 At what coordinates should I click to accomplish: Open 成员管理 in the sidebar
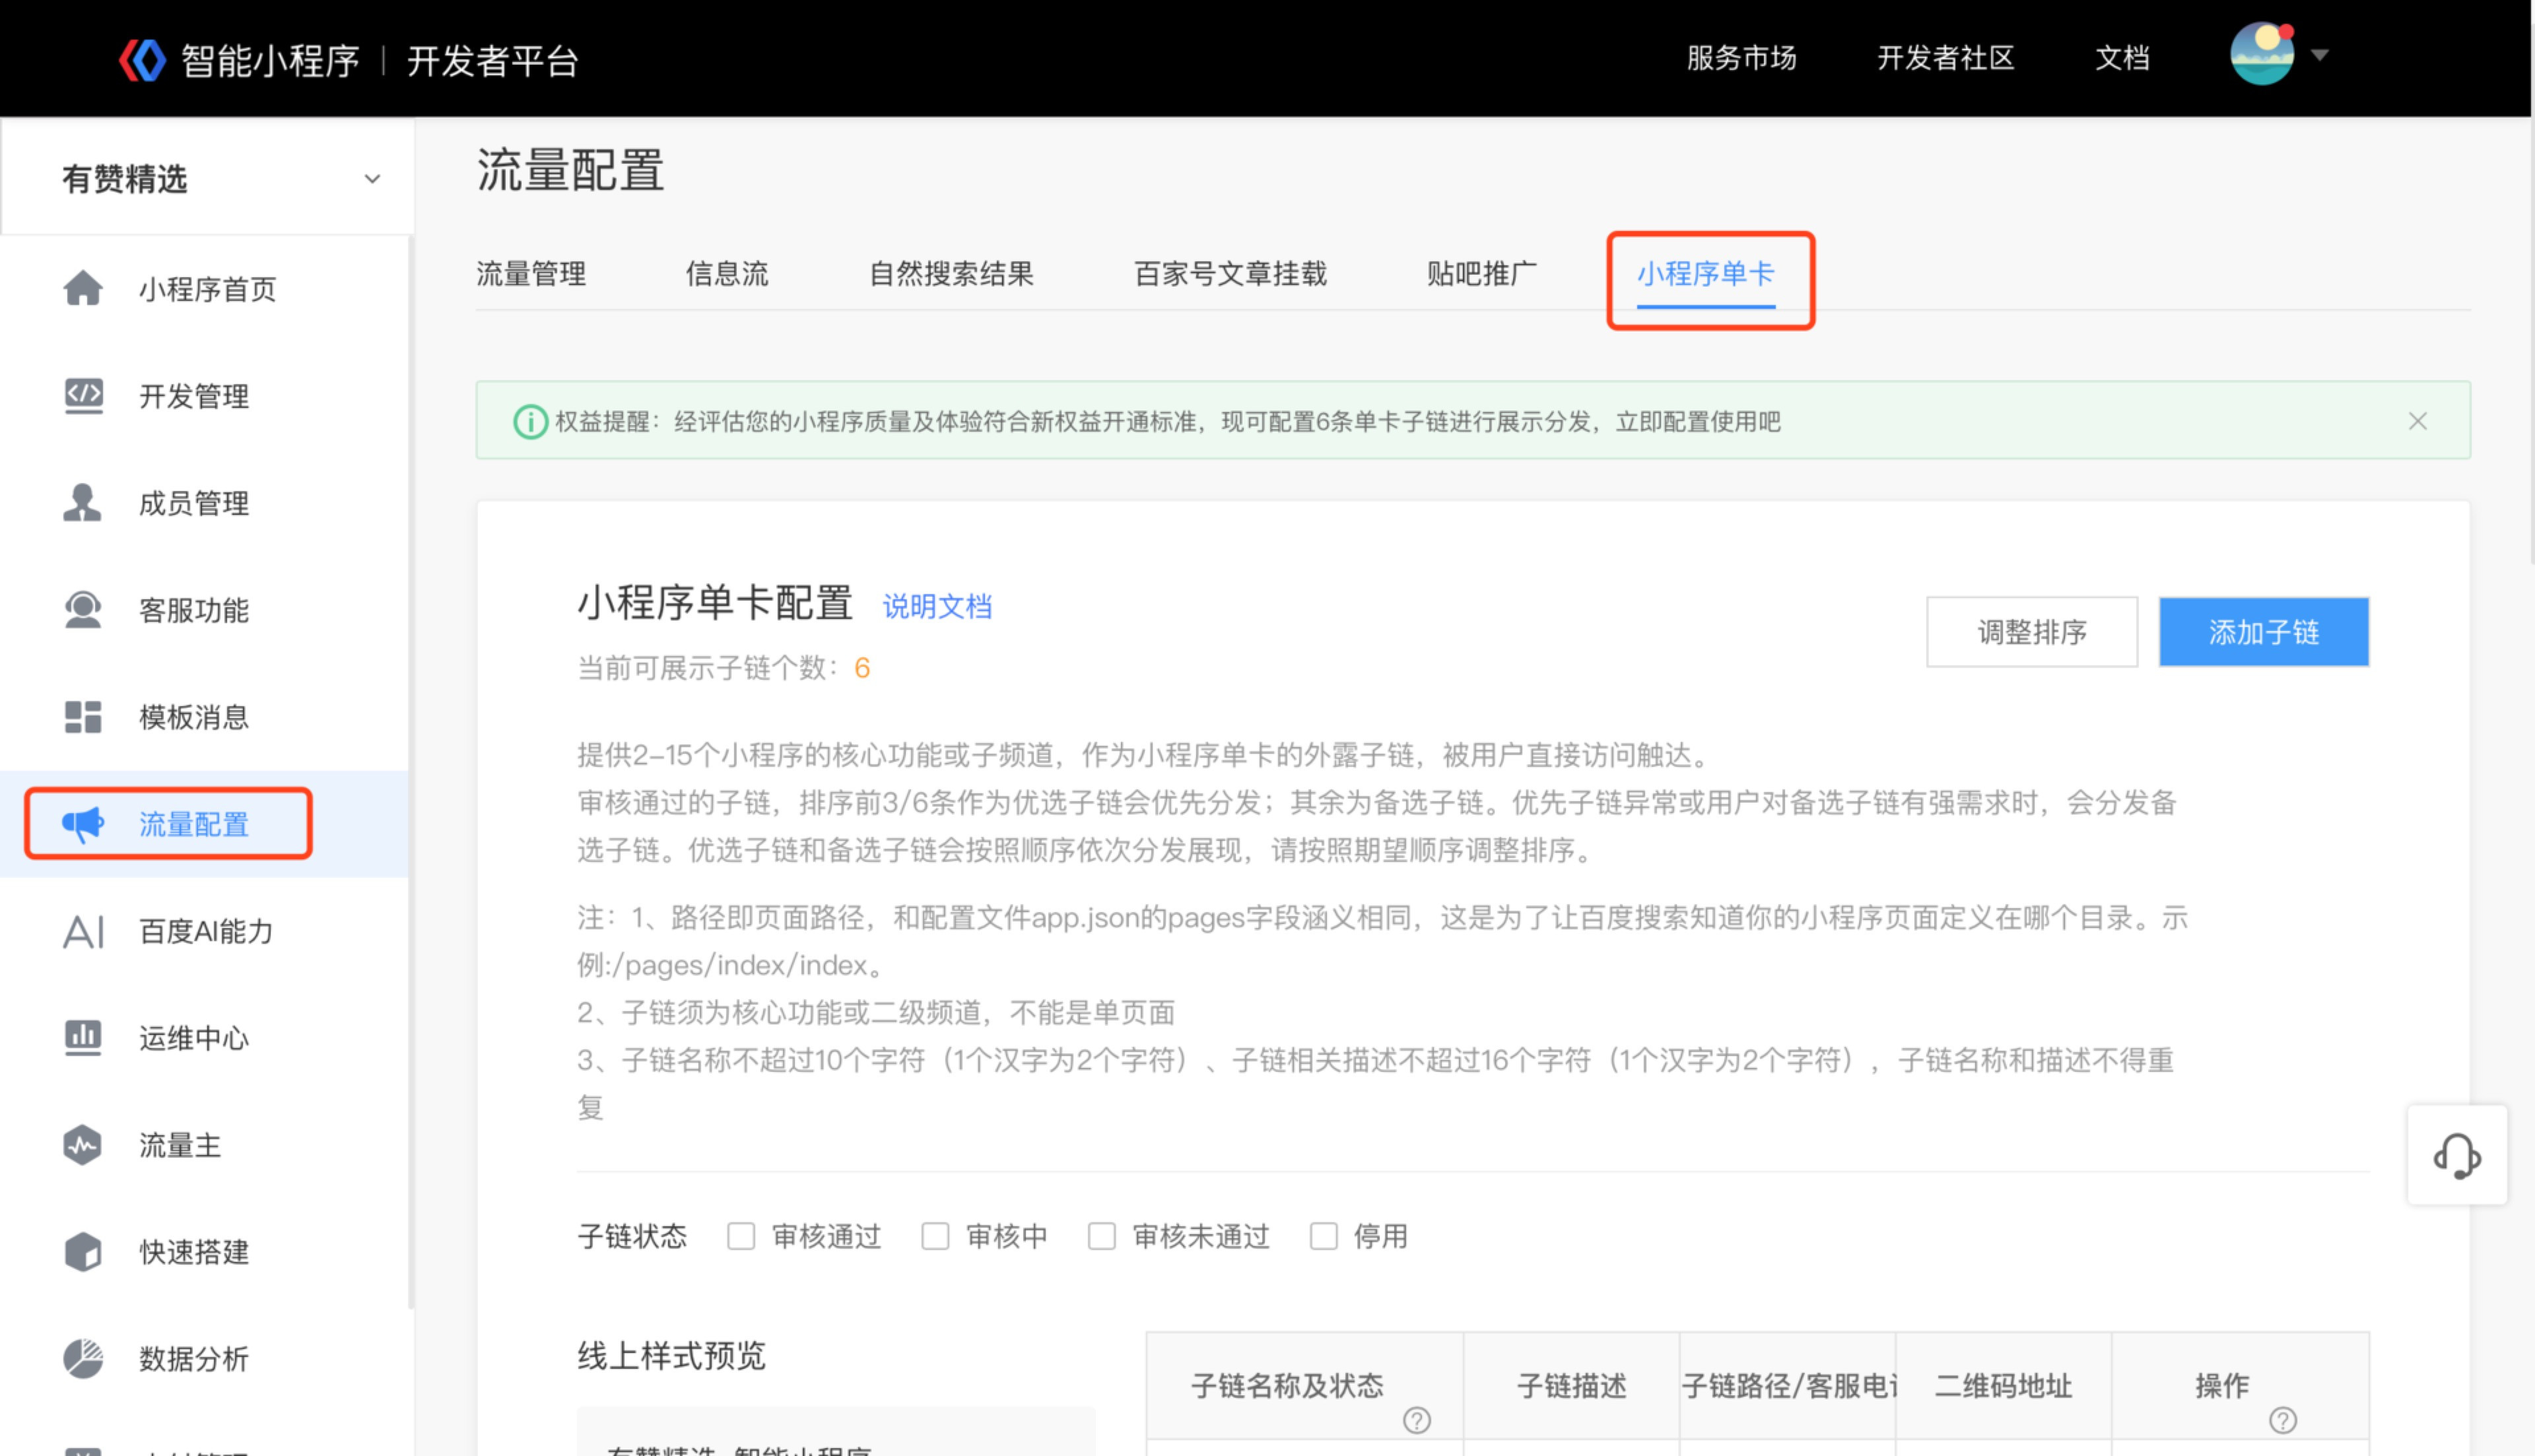click(194, 503)
